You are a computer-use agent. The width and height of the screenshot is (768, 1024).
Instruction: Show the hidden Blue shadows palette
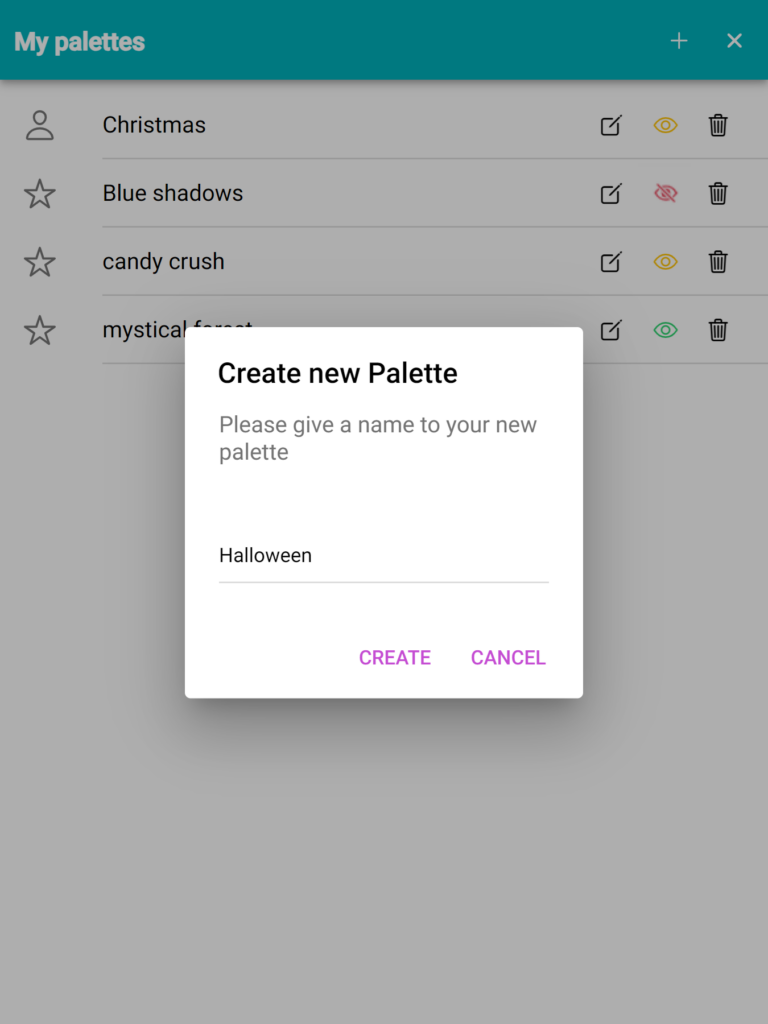click(x=665, y=193)
